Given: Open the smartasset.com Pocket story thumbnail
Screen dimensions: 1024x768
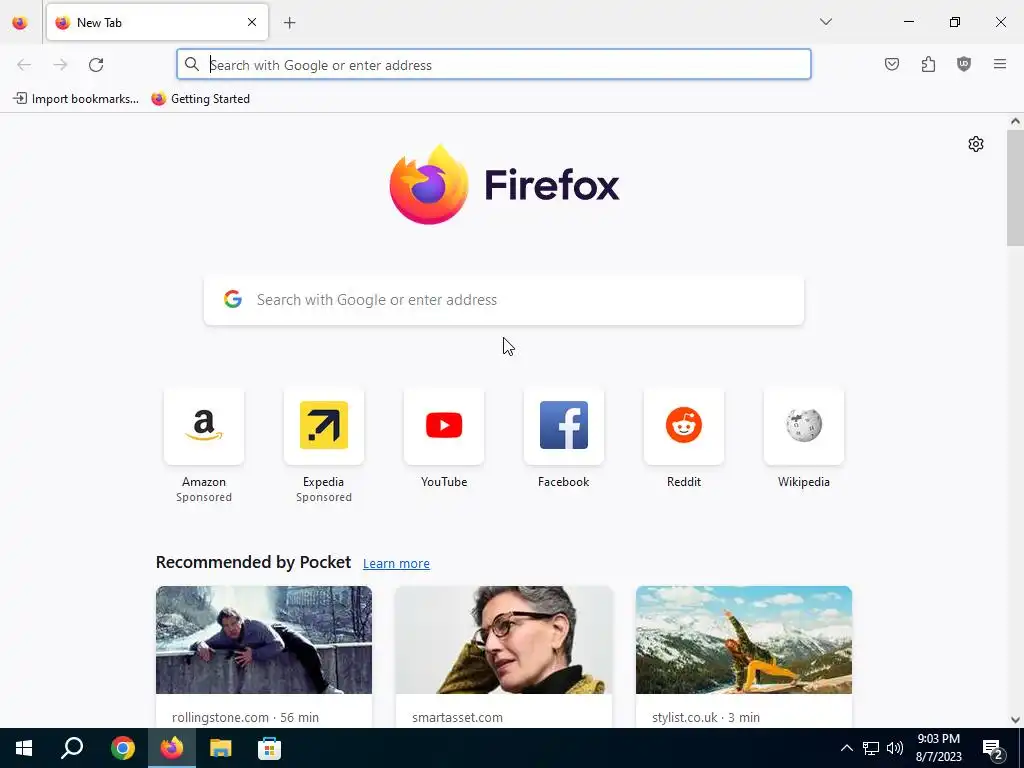Looking at the screenshot, I should [x=504, y=640].
